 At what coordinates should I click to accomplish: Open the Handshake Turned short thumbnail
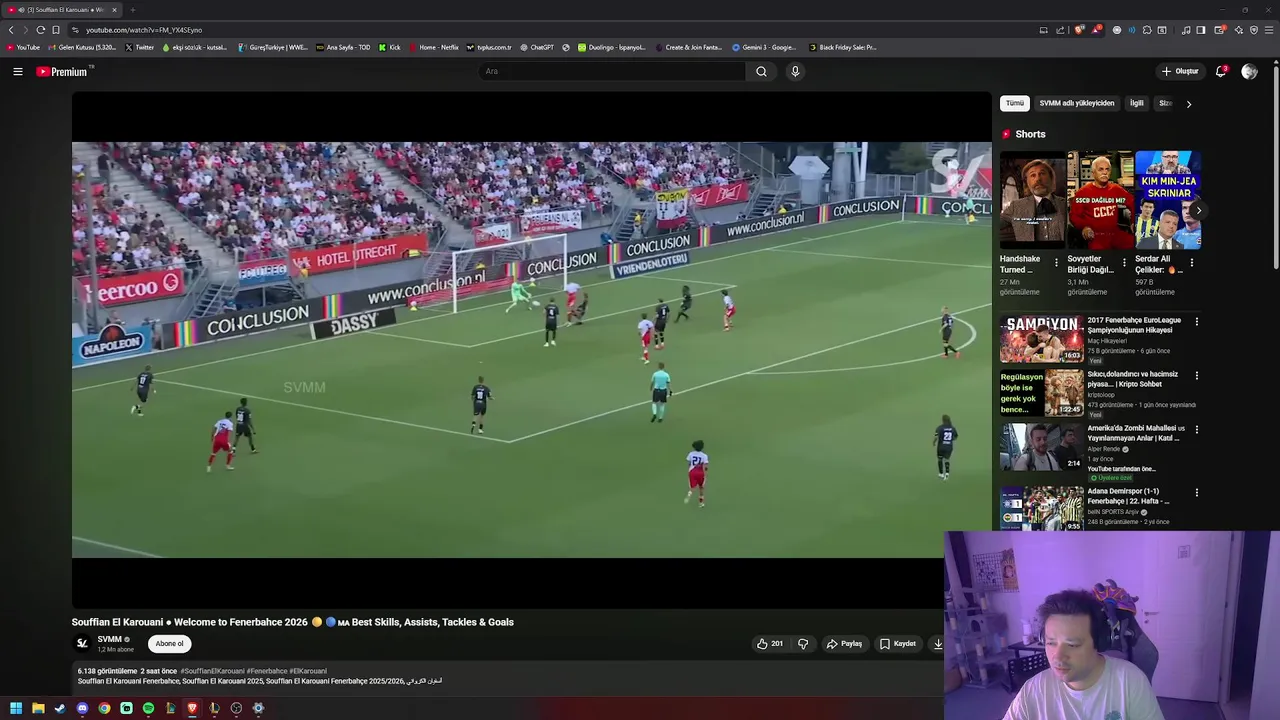point(1032,199)
